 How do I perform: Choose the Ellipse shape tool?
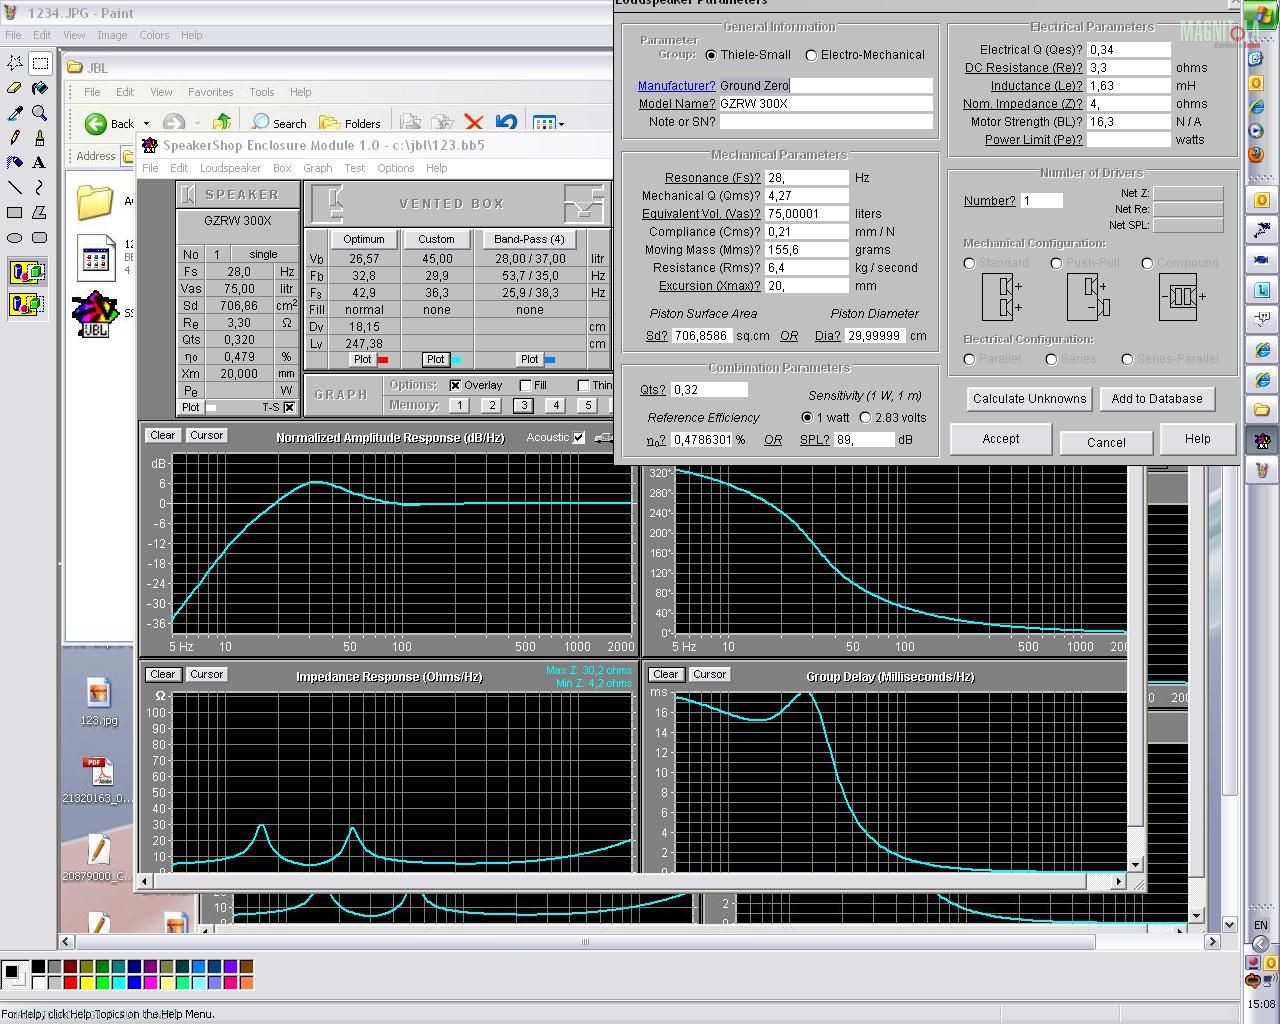[15, 237]
